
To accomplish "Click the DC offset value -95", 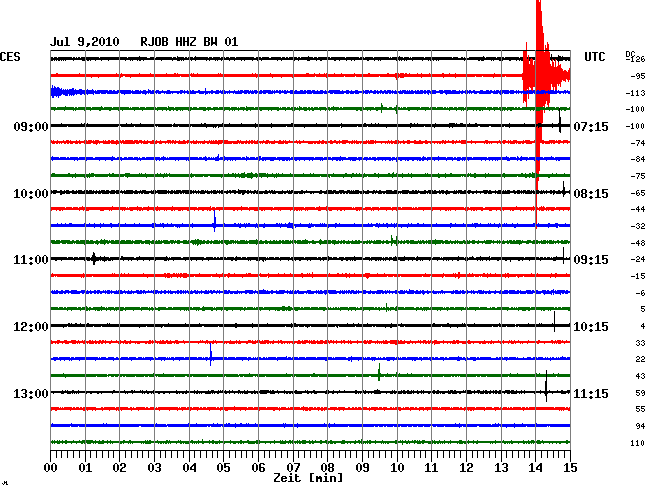I will (638, 76).
